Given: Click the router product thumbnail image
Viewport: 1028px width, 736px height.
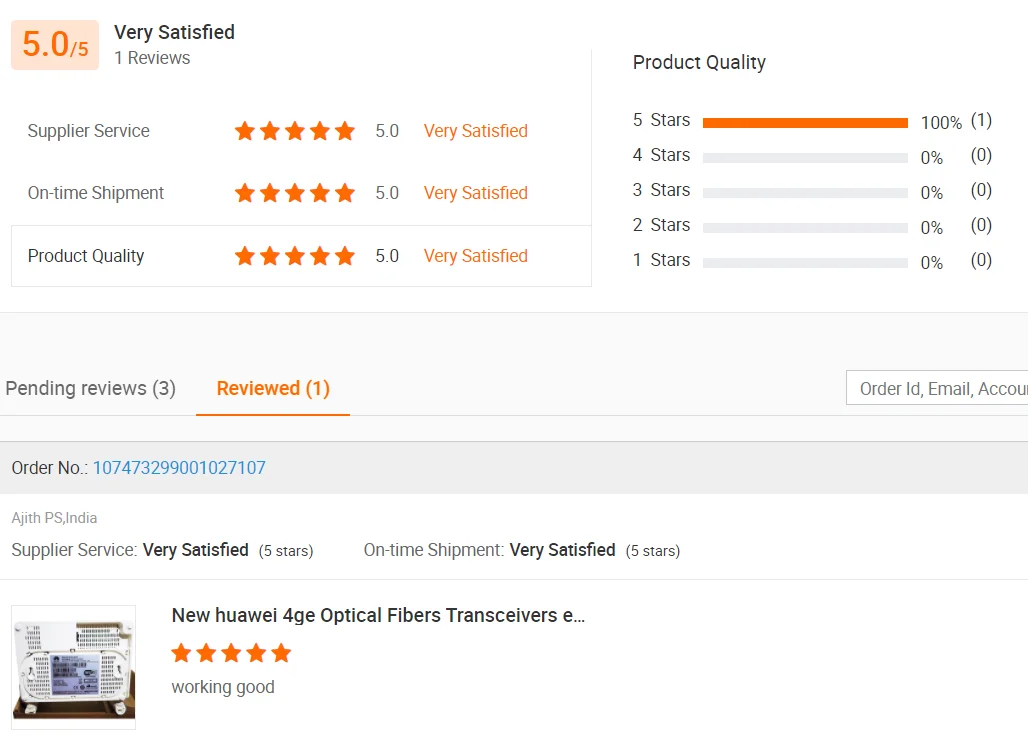Looking at the screenshot, I should click(x=74, y=666).
